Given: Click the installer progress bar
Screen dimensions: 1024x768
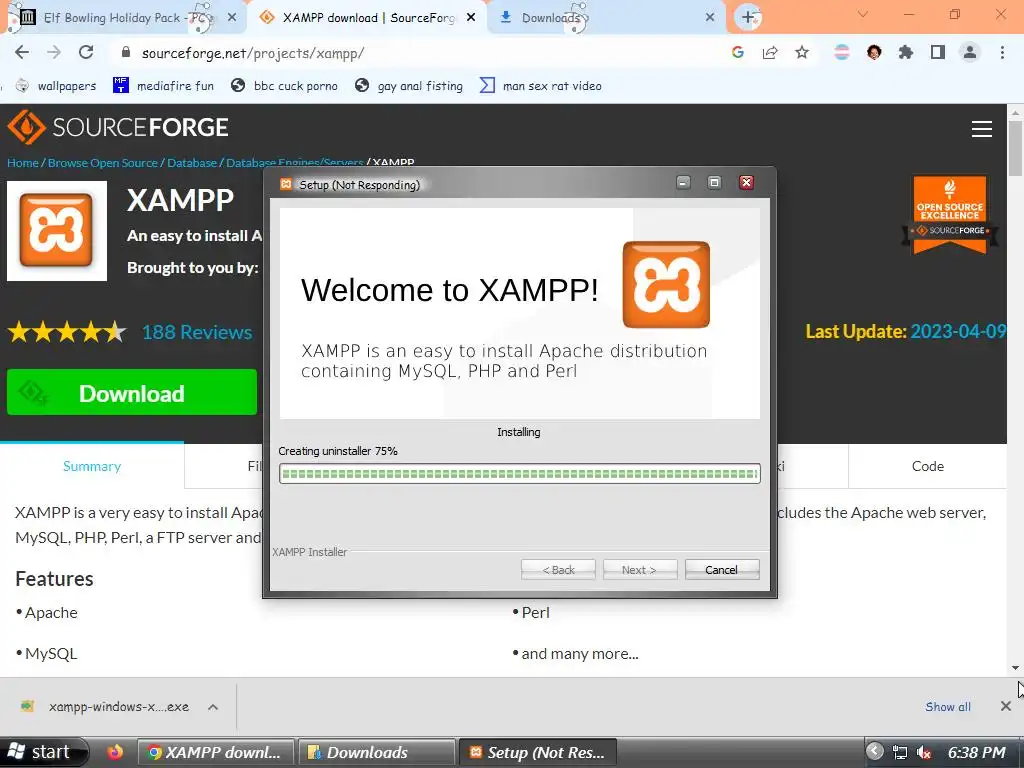Looking at the screenshot, I should click(520, 473).
